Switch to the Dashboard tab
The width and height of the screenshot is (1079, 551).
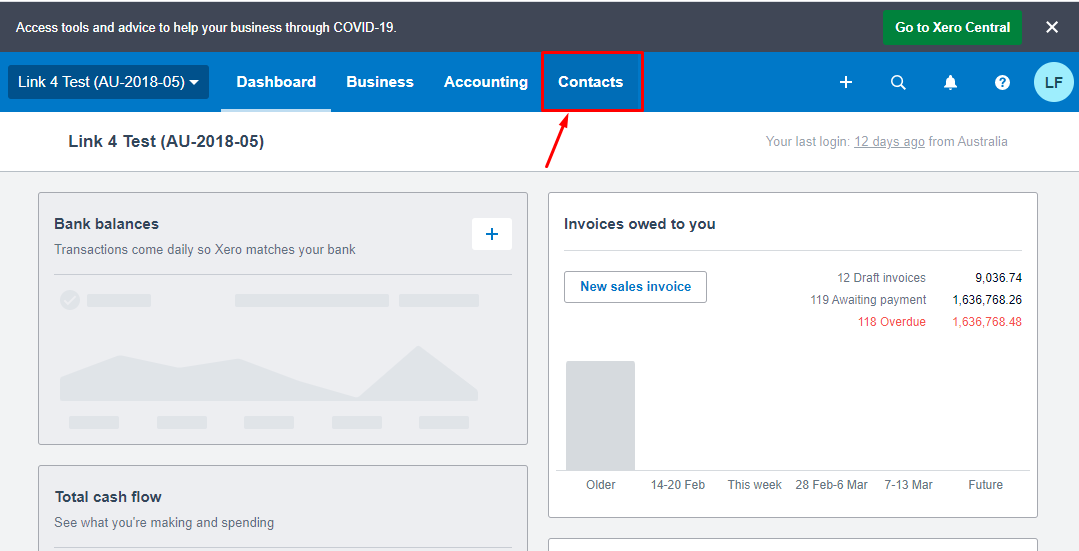tap(276, 82)
